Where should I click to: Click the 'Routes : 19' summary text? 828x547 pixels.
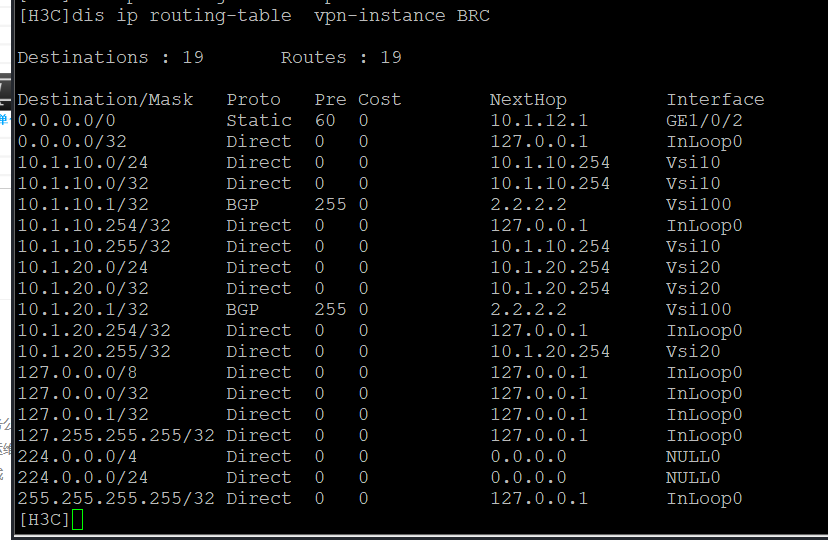coord(341,58)
